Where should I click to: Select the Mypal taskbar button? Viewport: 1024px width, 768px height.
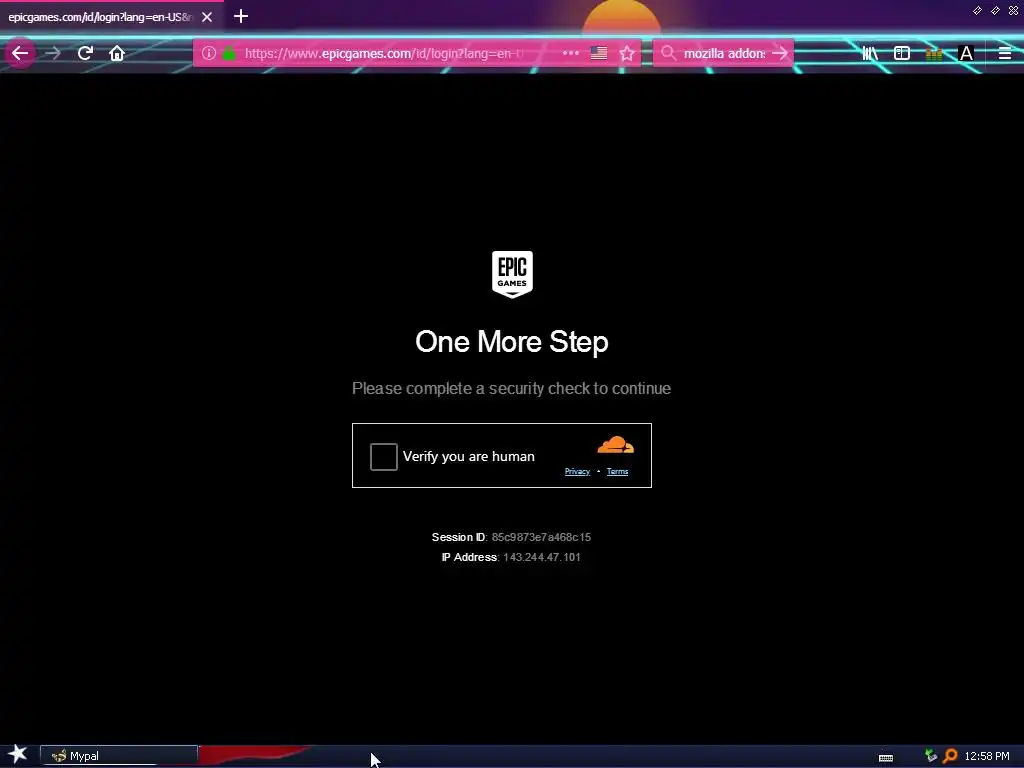pos(119,756)
